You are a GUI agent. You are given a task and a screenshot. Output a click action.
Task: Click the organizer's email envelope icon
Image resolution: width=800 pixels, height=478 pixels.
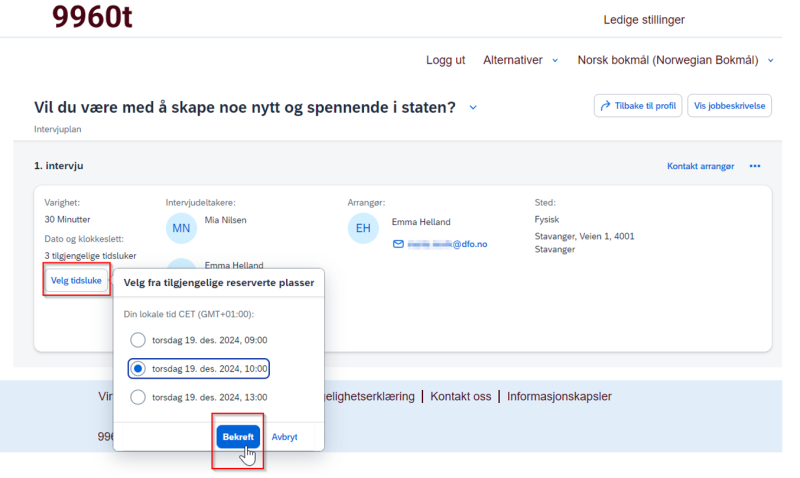[398, 244]
